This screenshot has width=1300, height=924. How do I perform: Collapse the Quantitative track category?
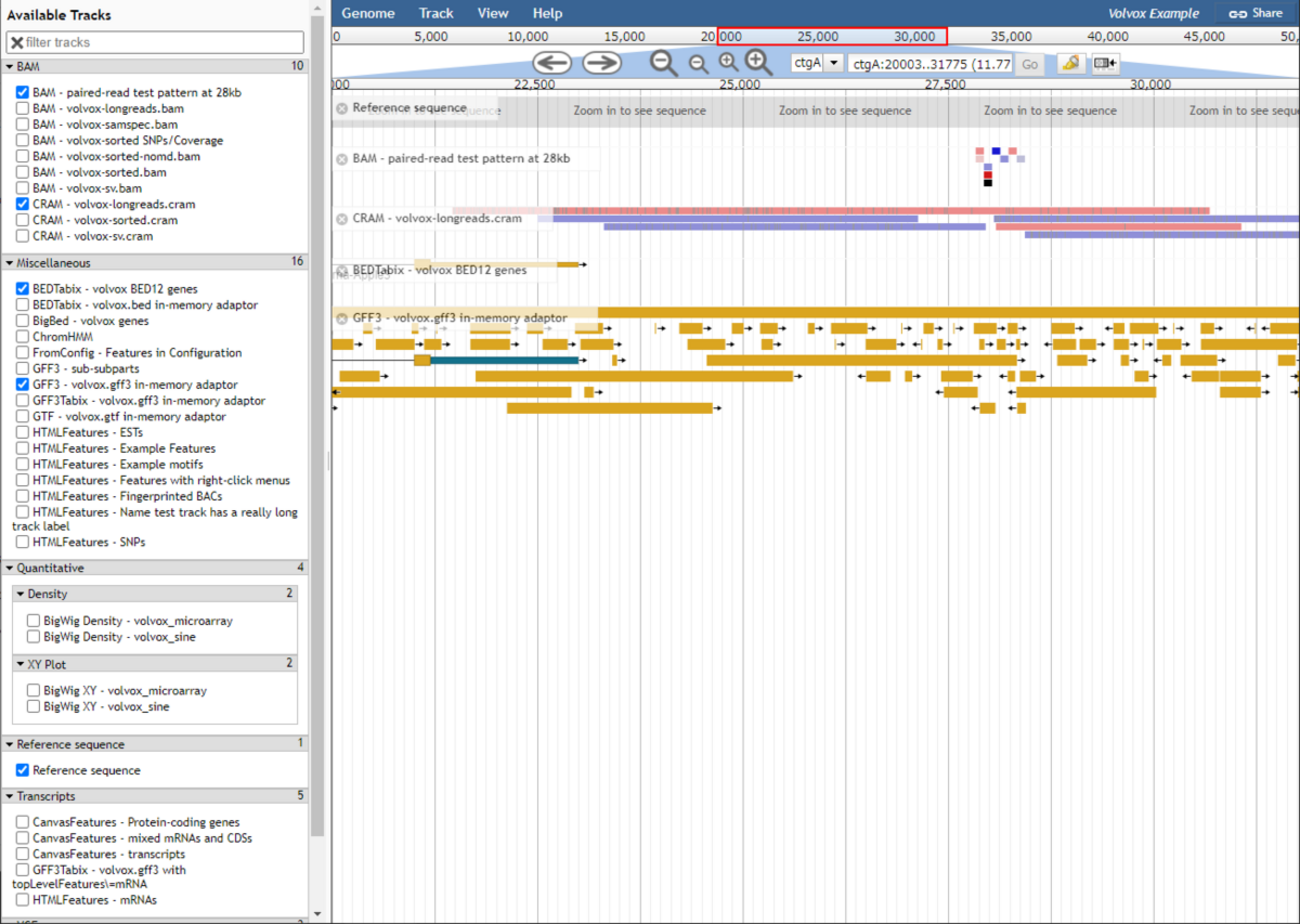pos(10,568)
